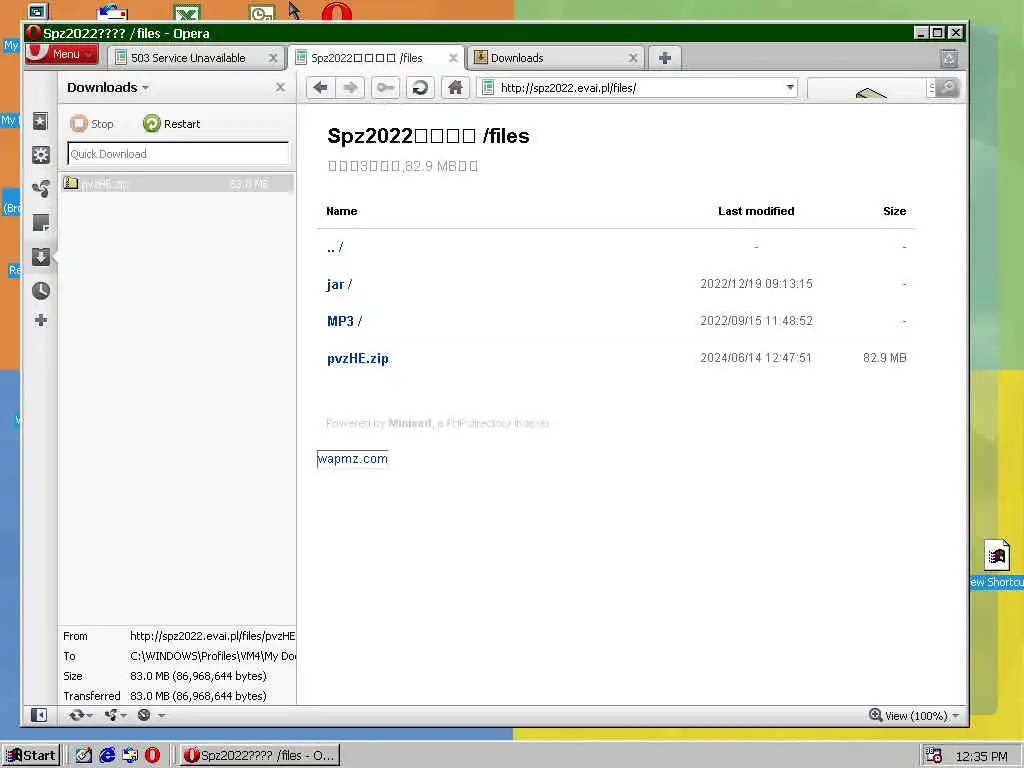
Task: Add a panel with the plus icon
Action: tap(40, 320)
